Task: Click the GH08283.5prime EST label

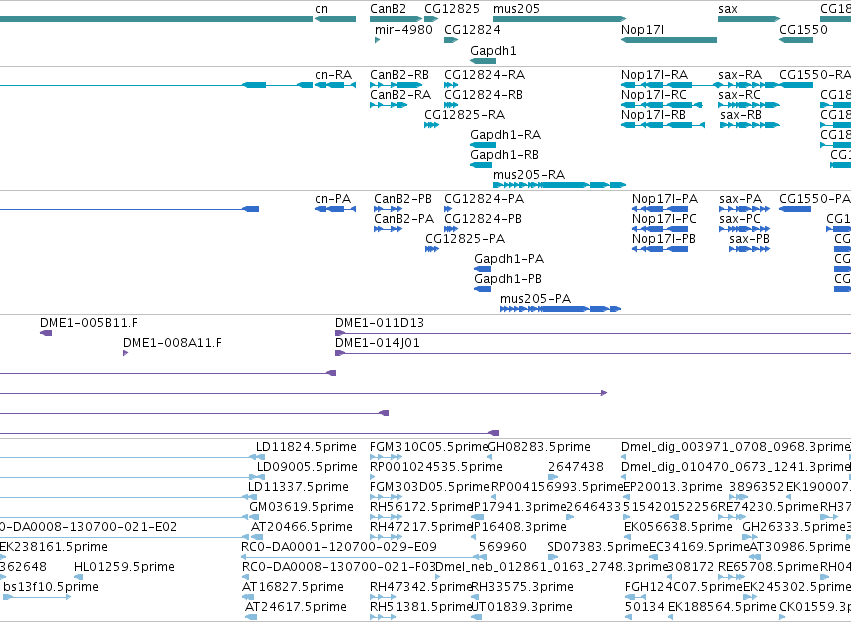Action: pos(539,447)
